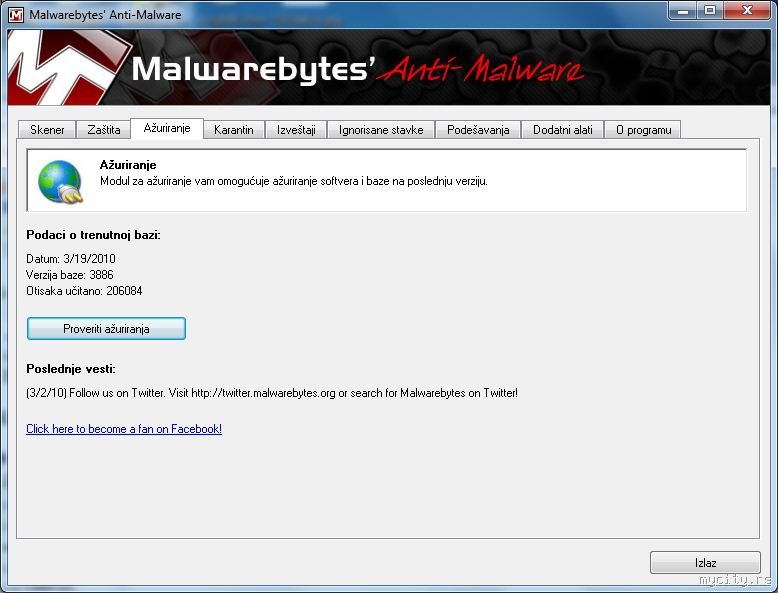
Task: Show the O programu tab
Action: coord(644,130)
